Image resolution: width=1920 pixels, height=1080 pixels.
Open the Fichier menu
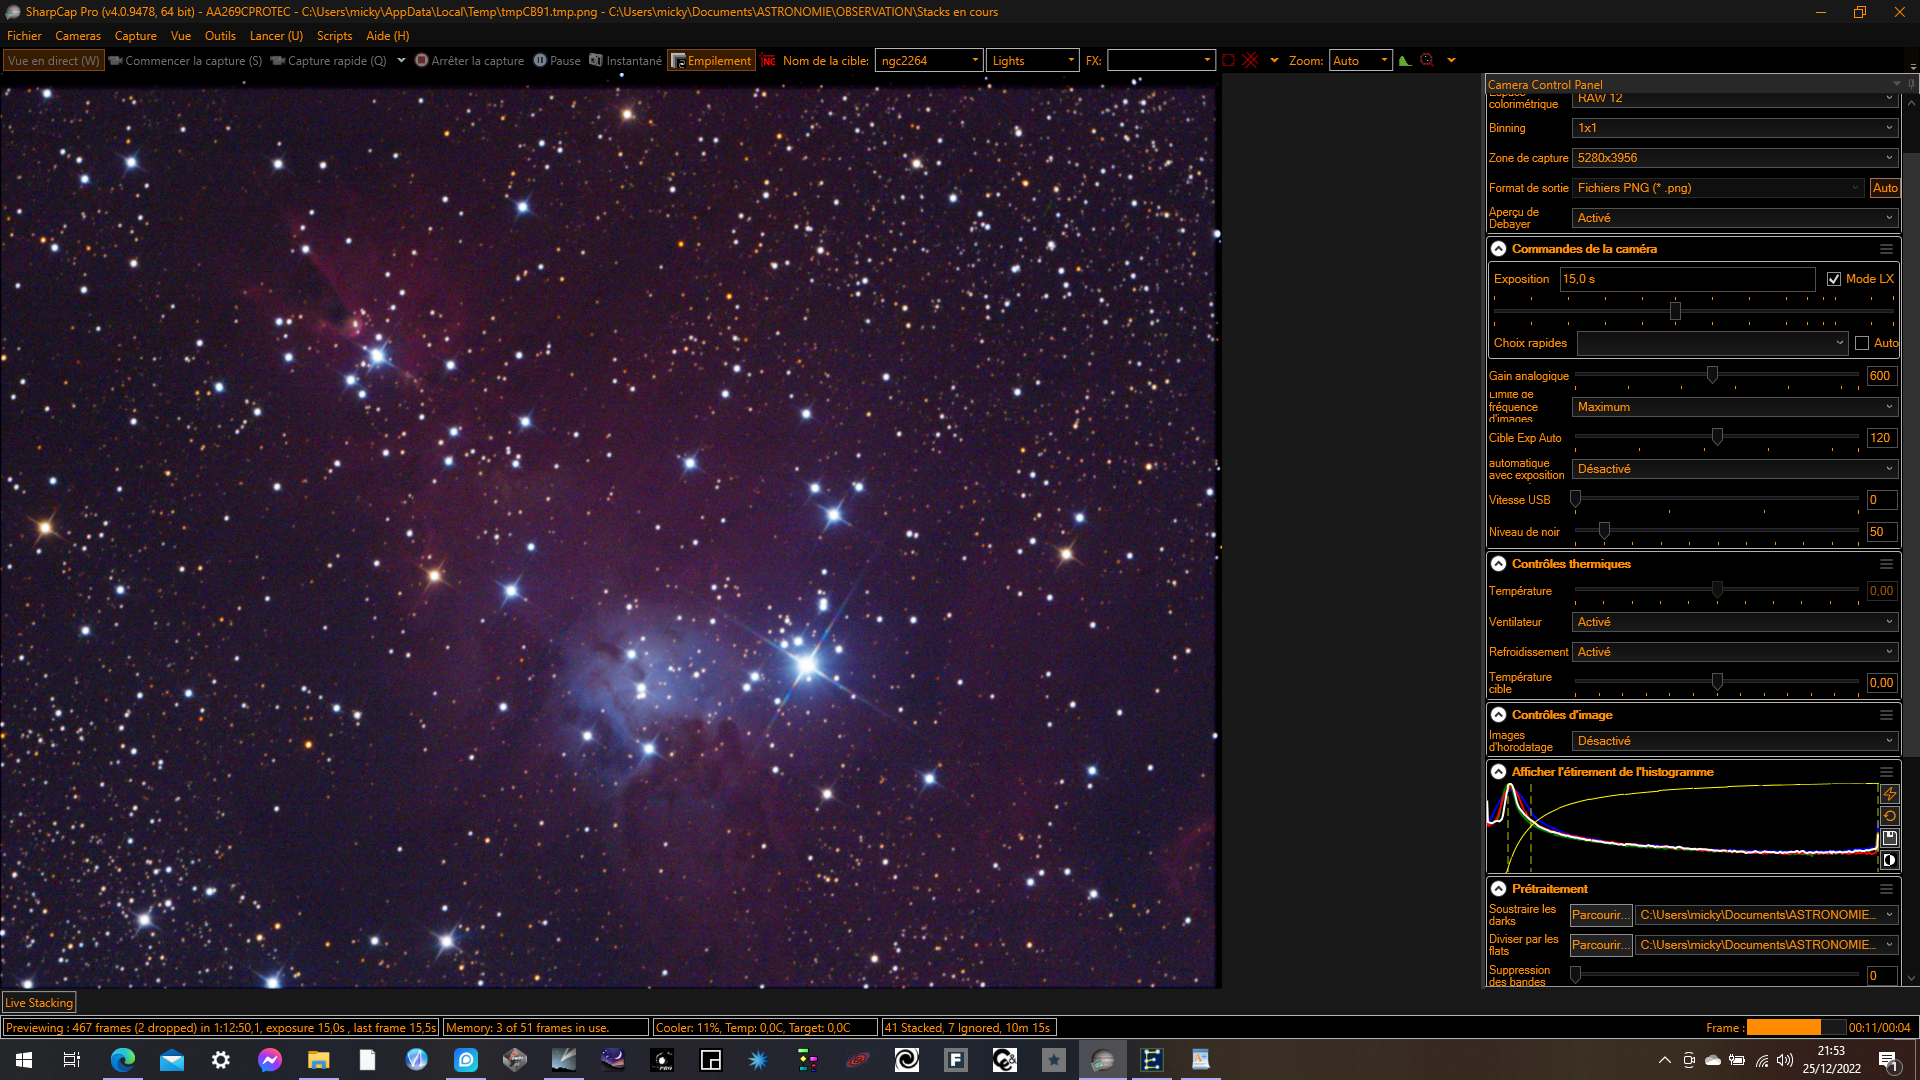click(x=24, y=36)
